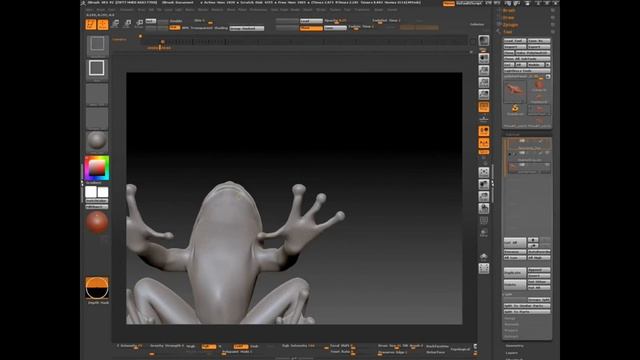Toggle PolyF polyframe display
Screen dimensions: 640x360
(484, 220)
